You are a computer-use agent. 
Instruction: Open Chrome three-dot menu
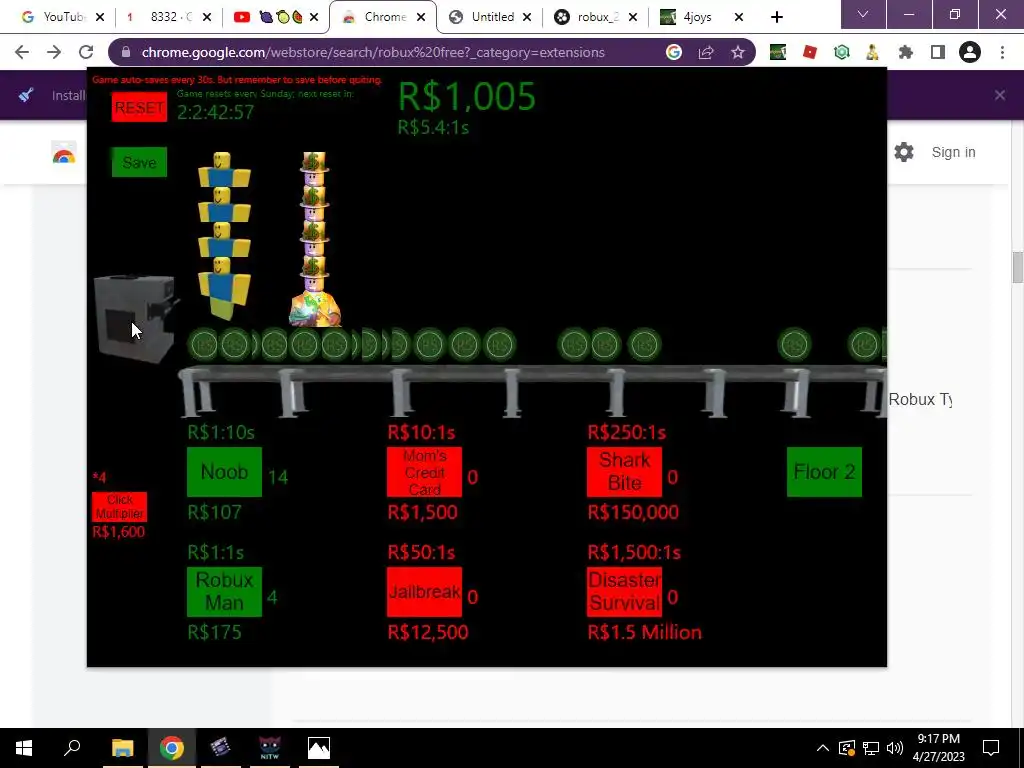(x=1002, y=52)
